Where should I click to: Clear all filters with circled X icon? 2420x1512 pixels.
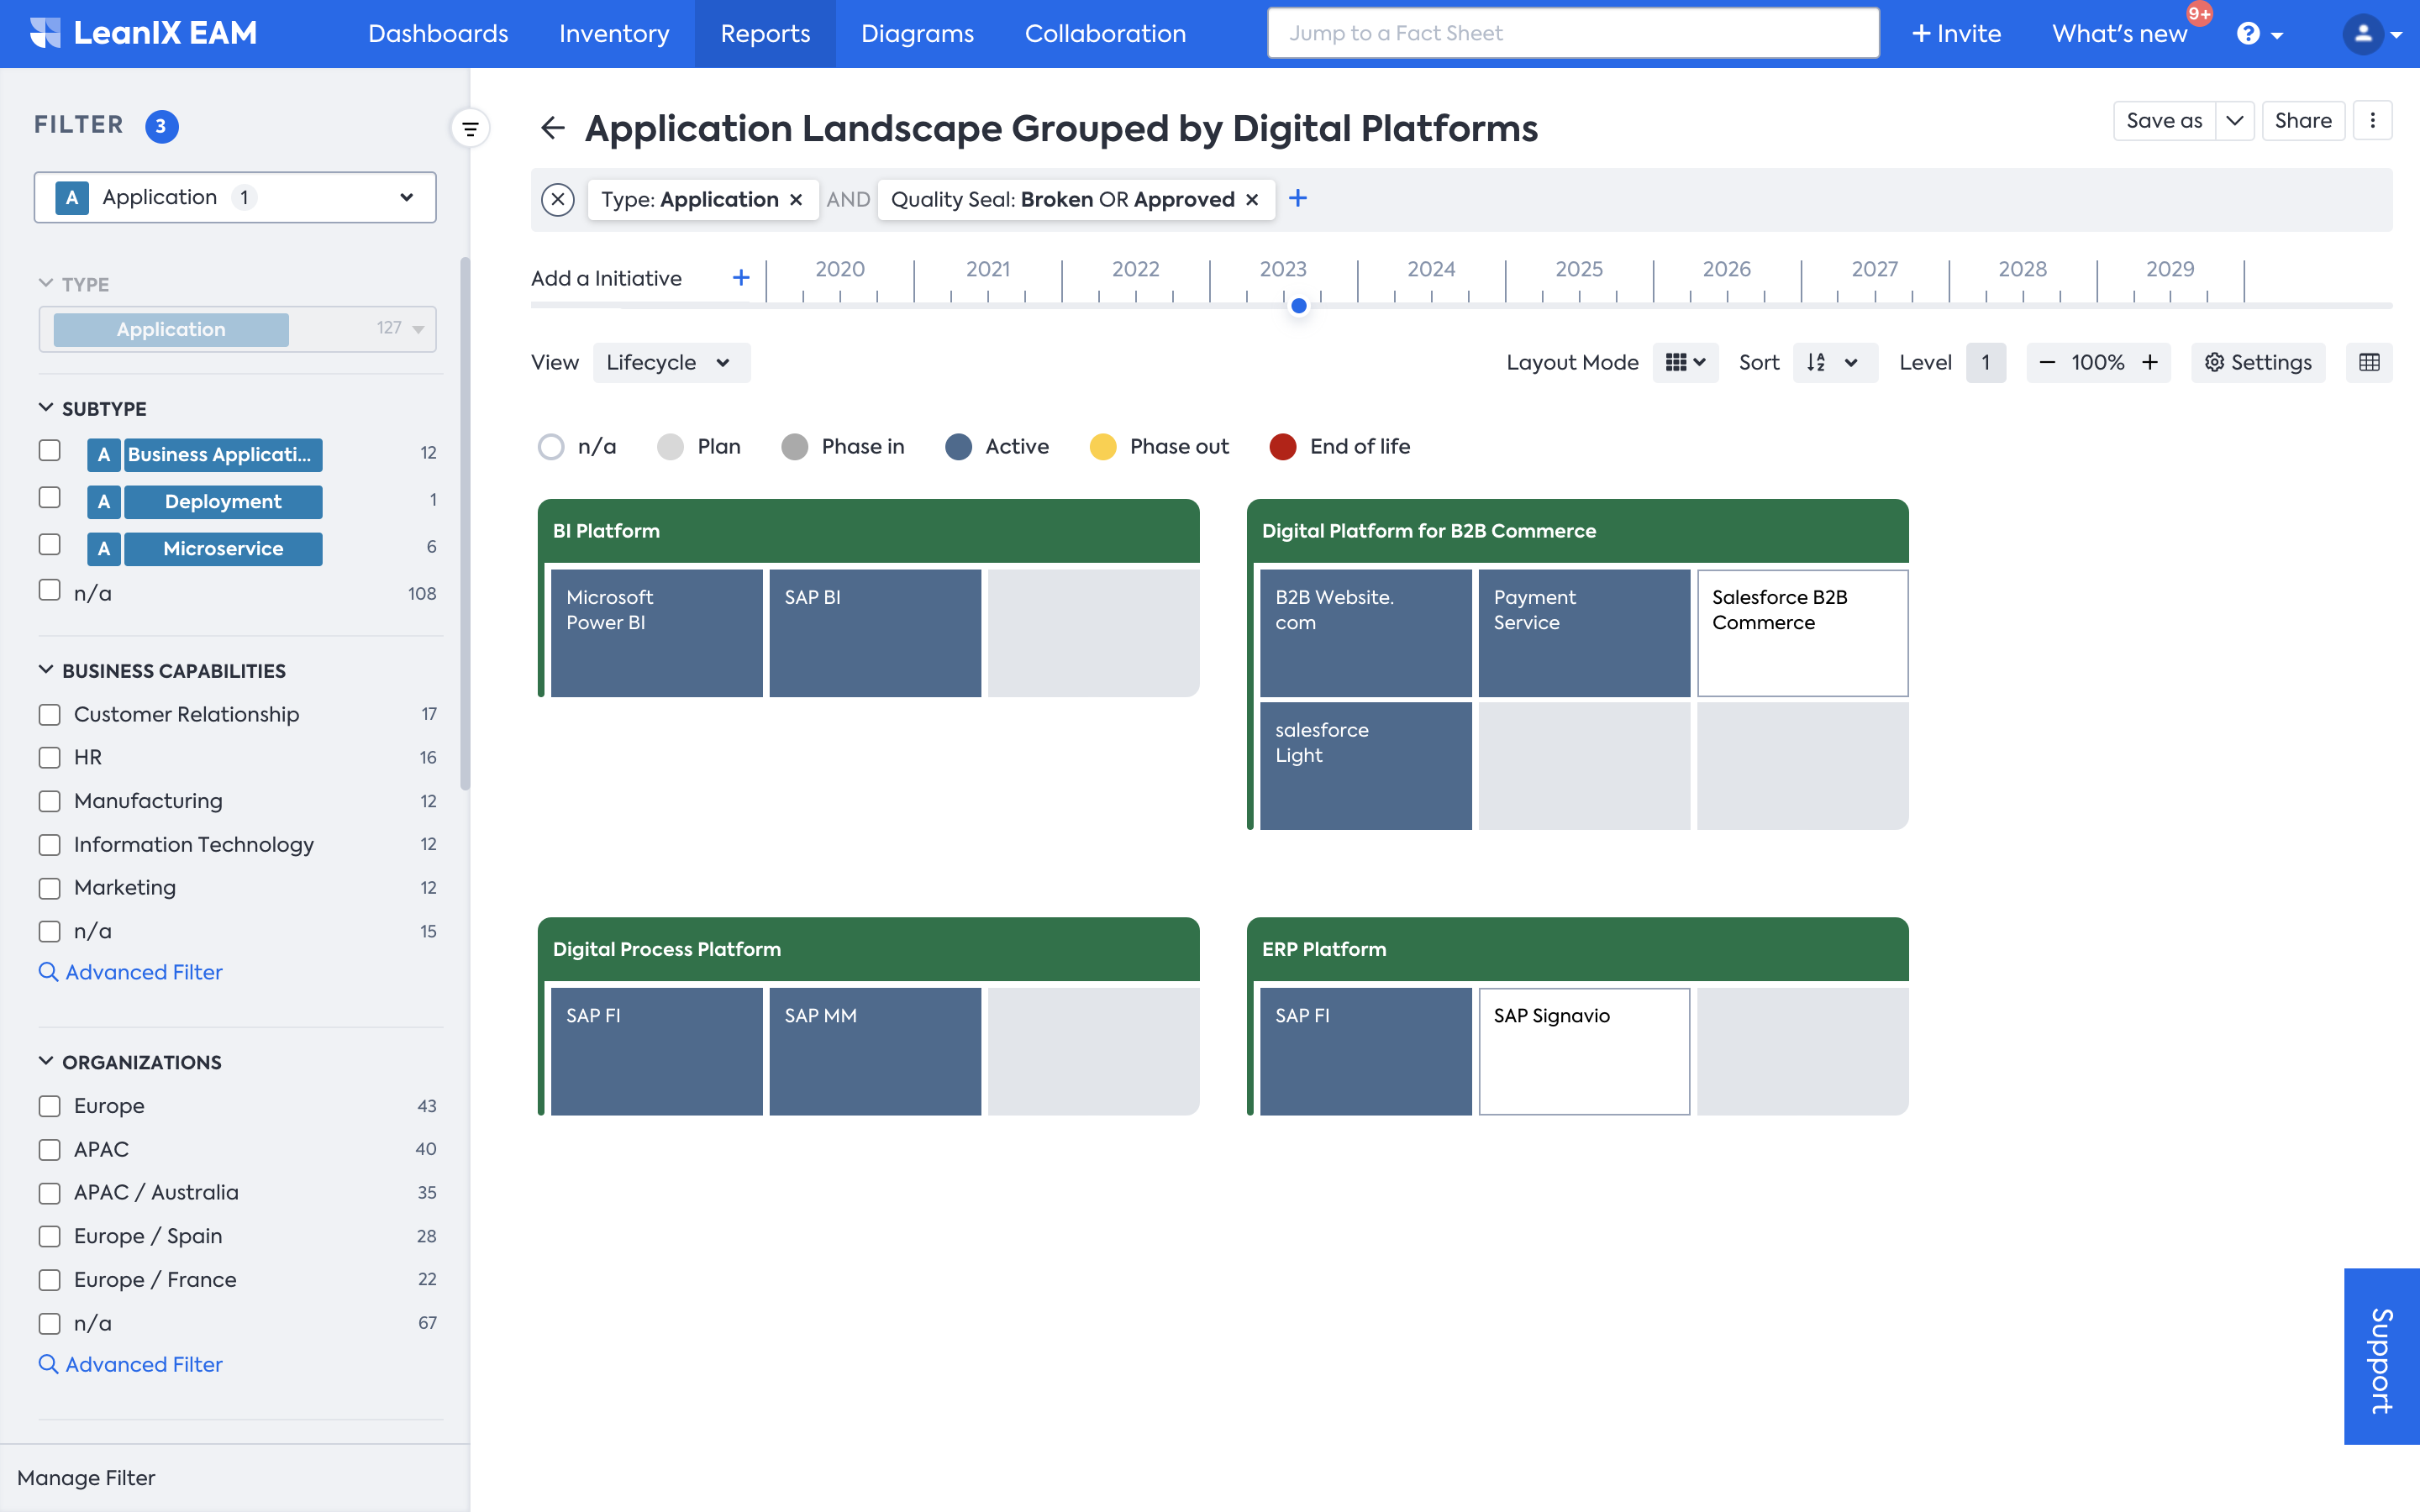558,199
